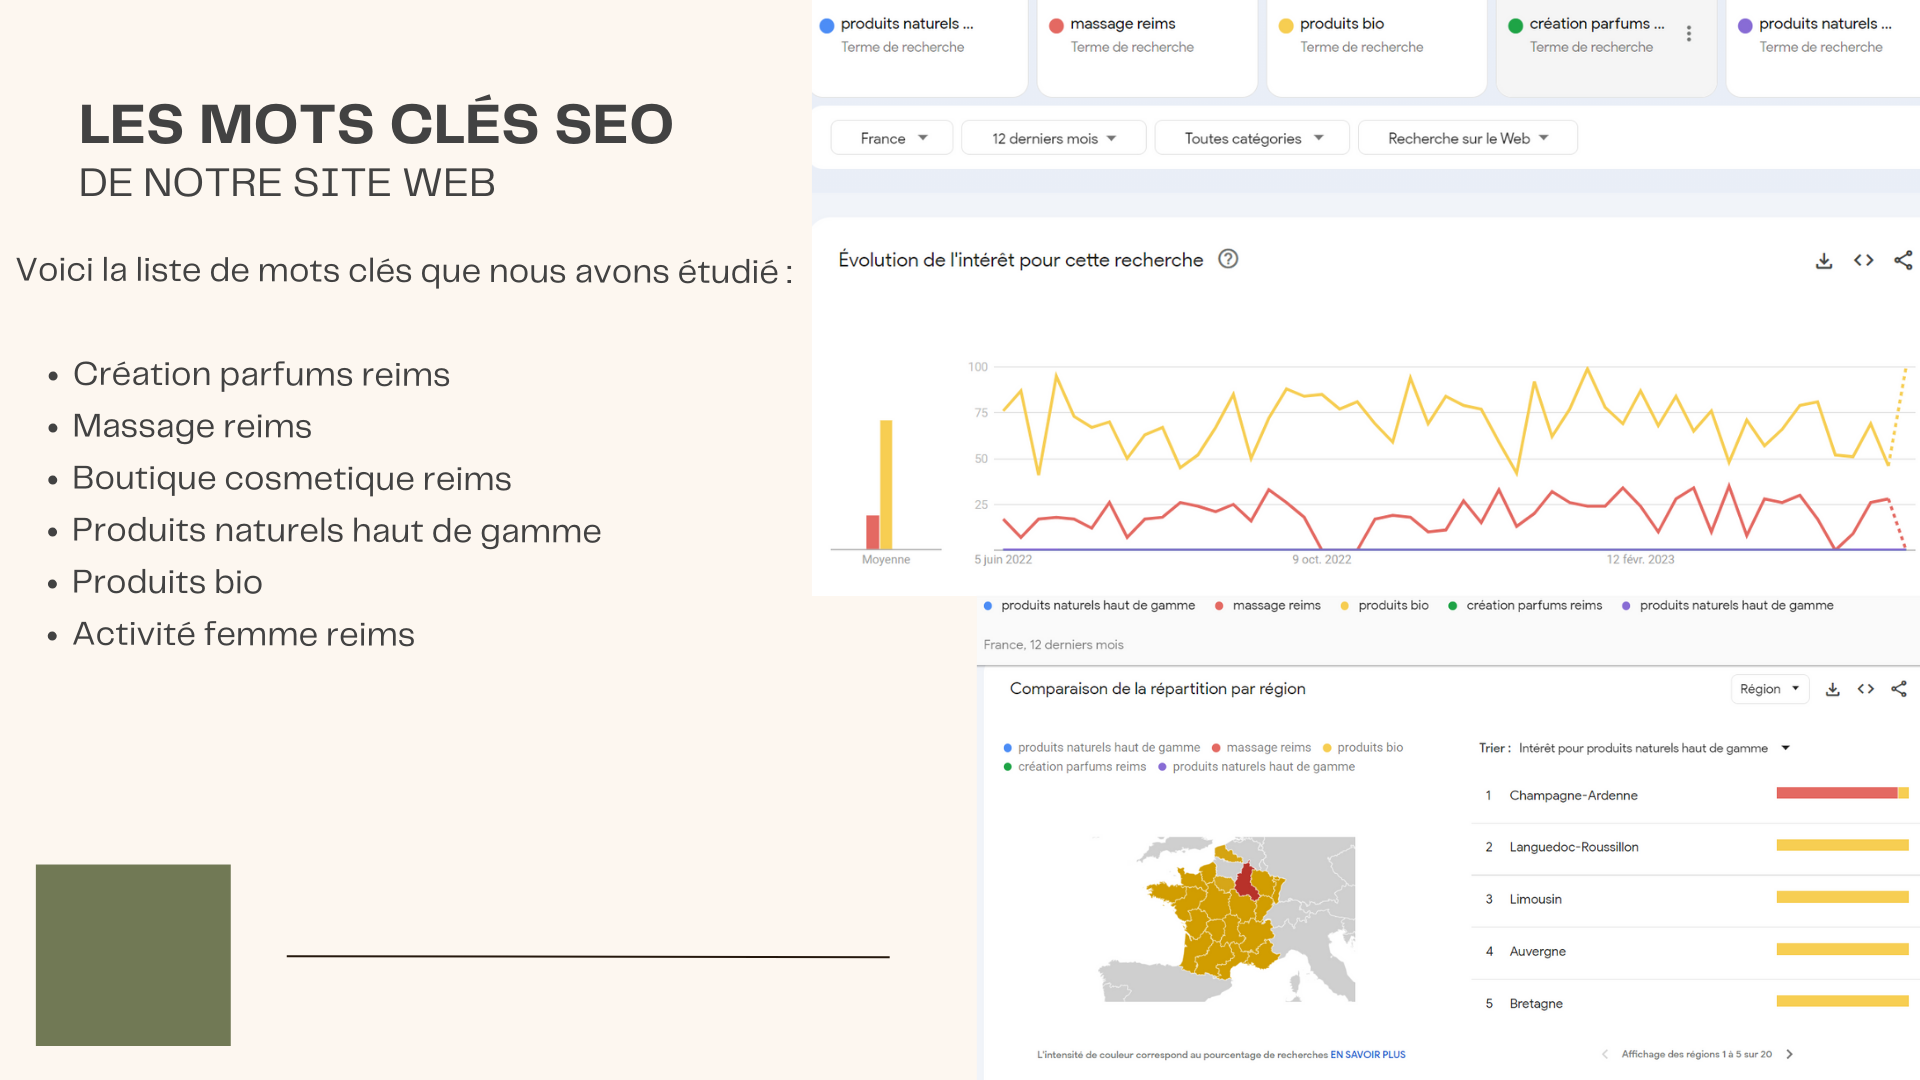Open three-dot menu on création parfums card
Viewport: 1920px width, 1080px height.
click(1689, 34)
